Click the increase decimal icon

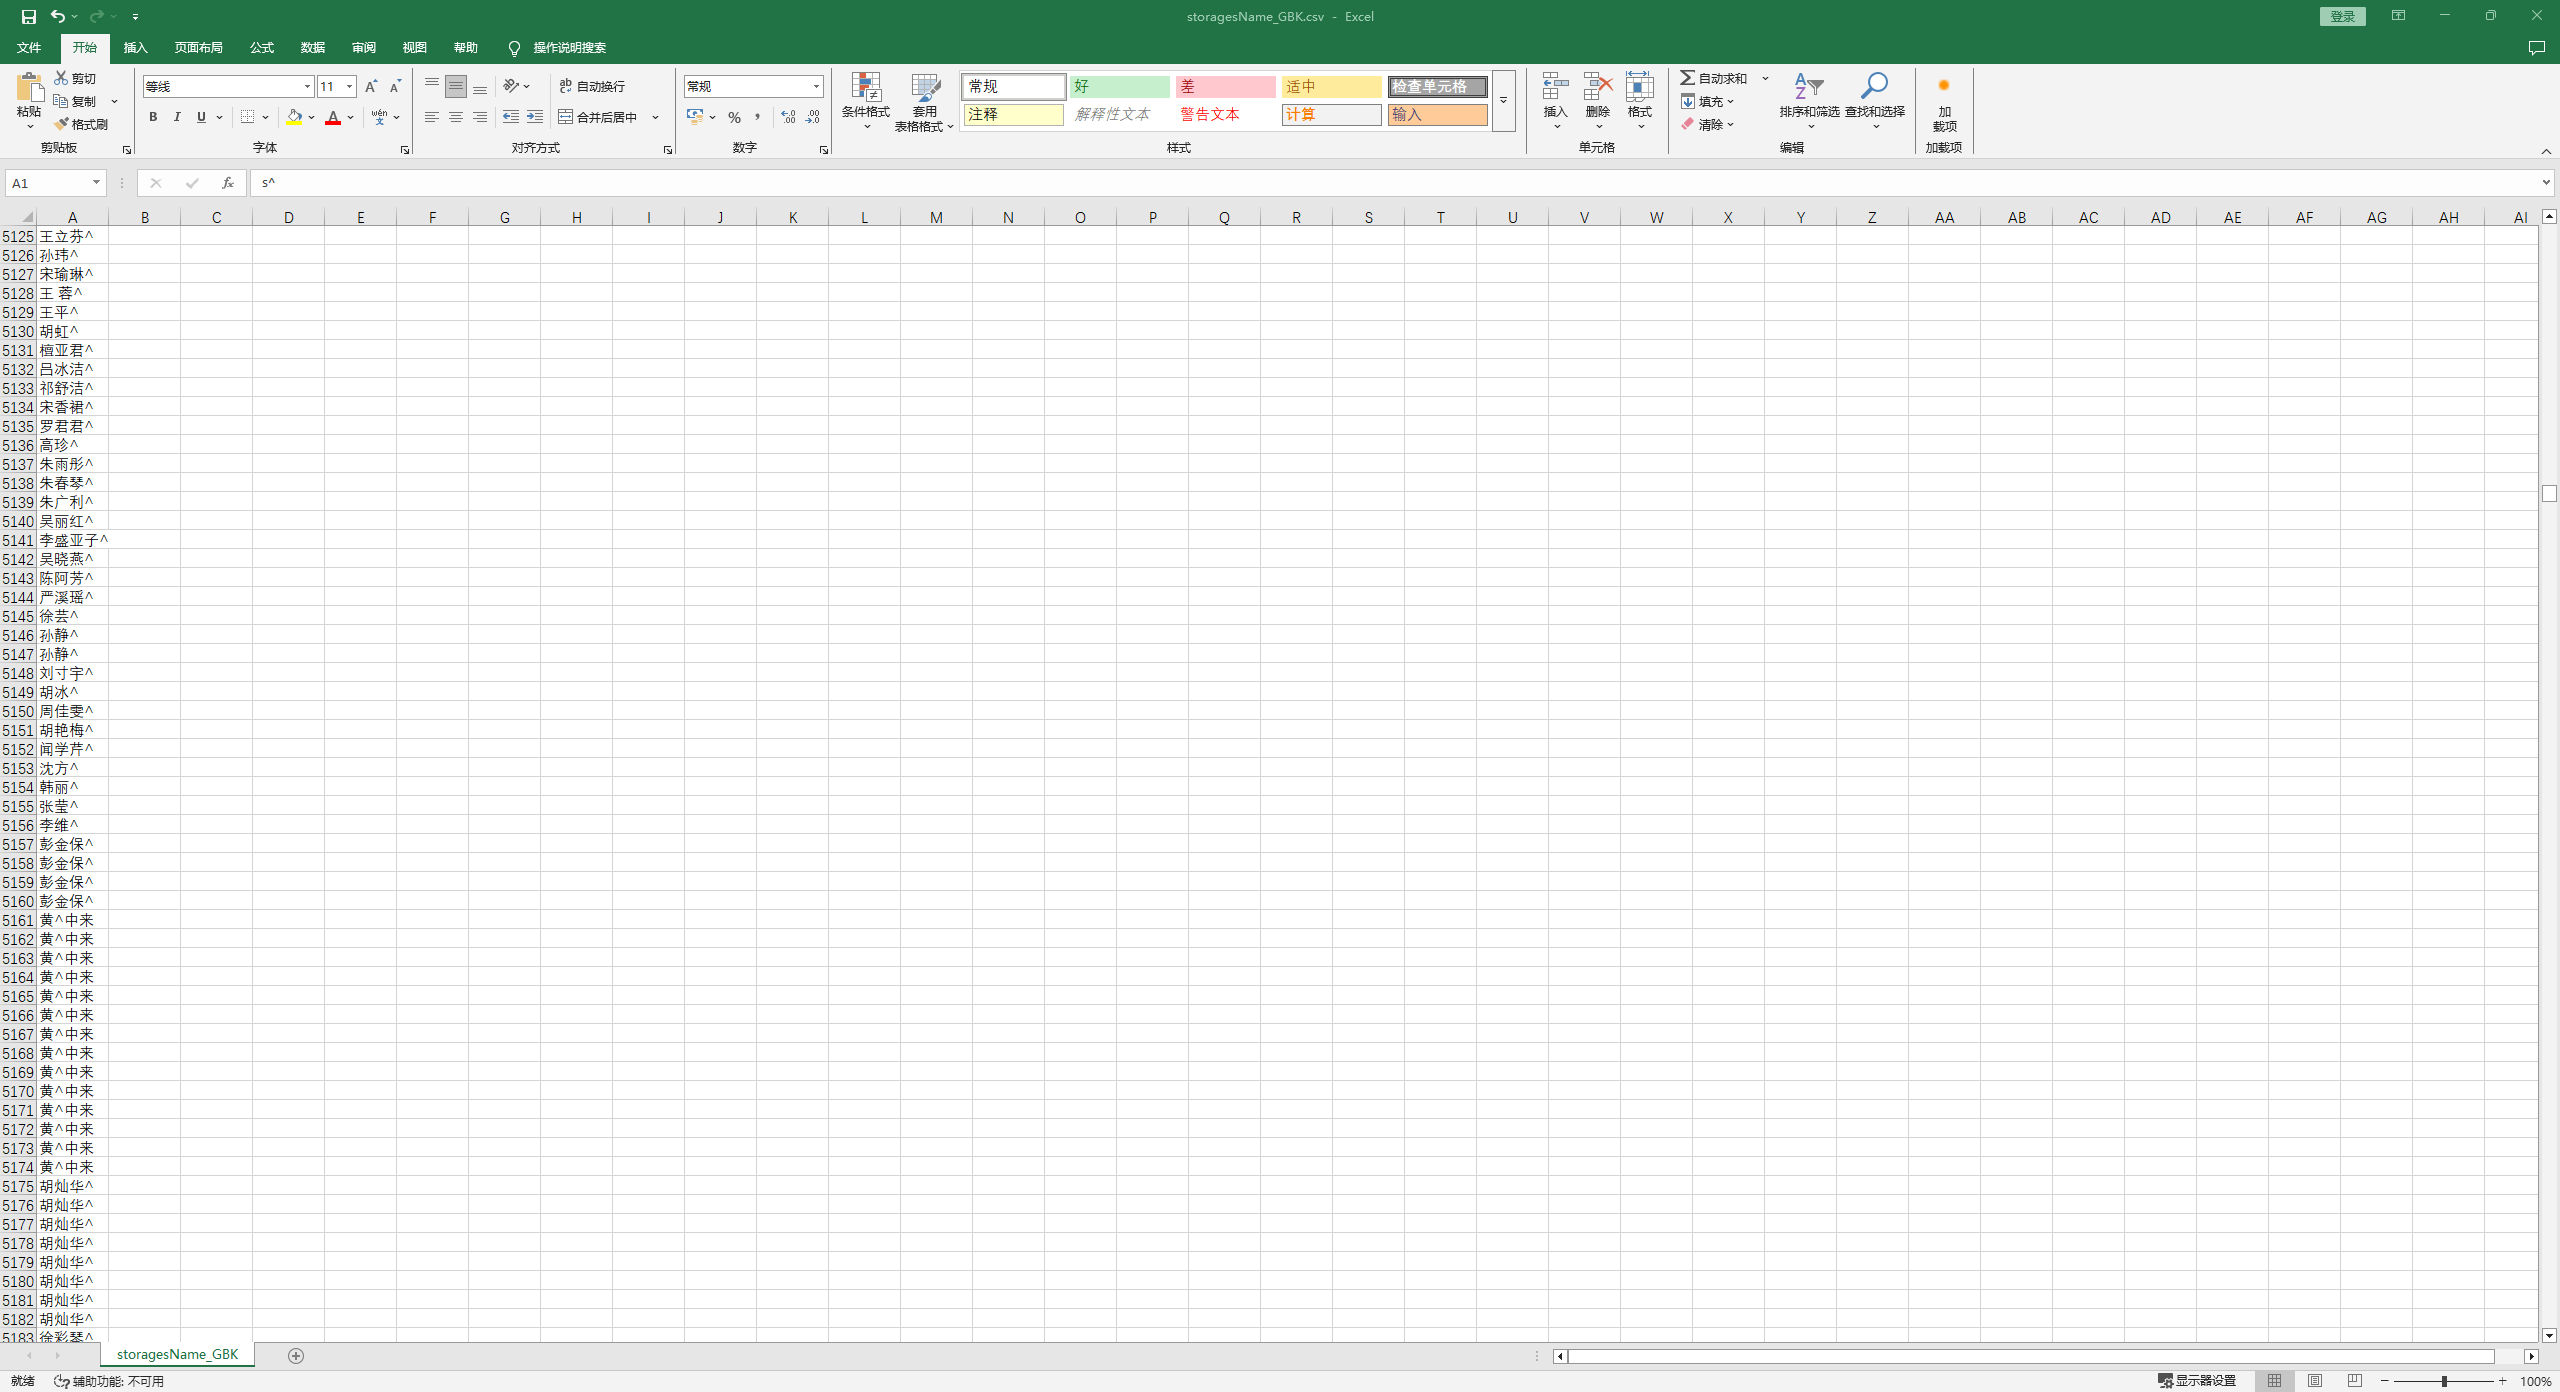(x=788, y=117)
